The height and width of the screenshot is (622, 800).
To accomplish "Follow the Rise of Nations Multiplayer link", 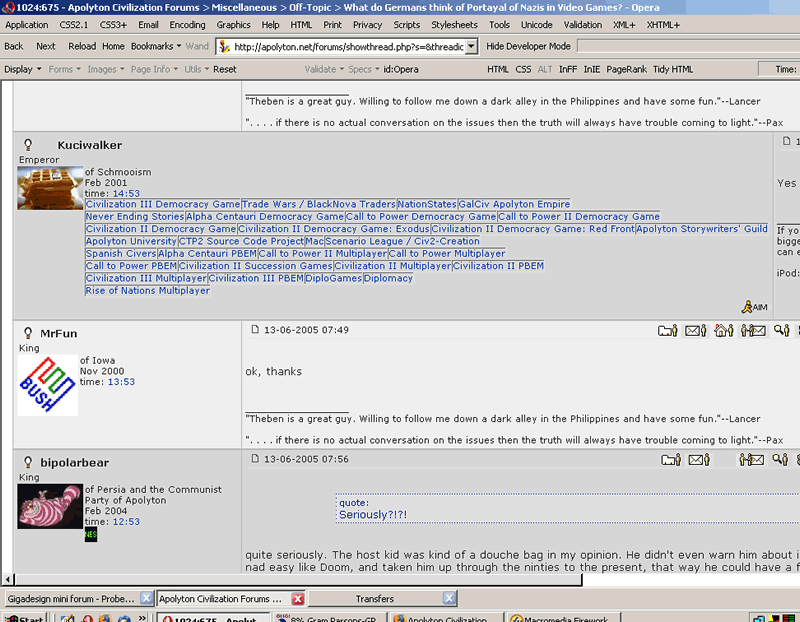I will 147,290.
